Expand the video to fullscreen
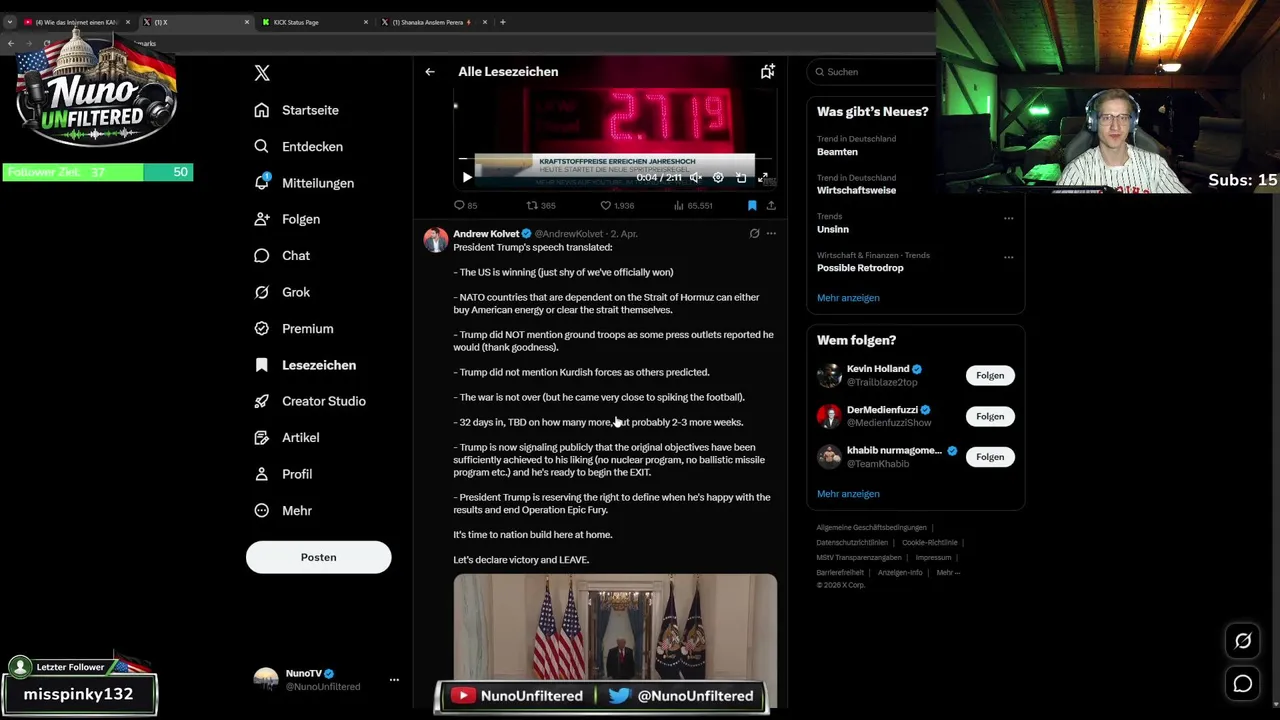This screenshot has width=1280, height=720. pyautogui.click(x=763, y=177)
